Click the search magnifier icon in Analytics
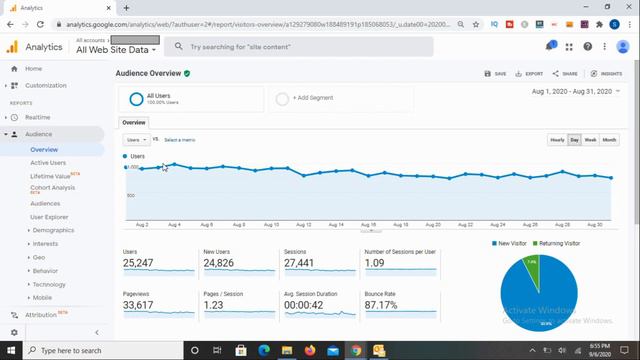This screenshot has width=640, height=360. click(x=178, y=47)
